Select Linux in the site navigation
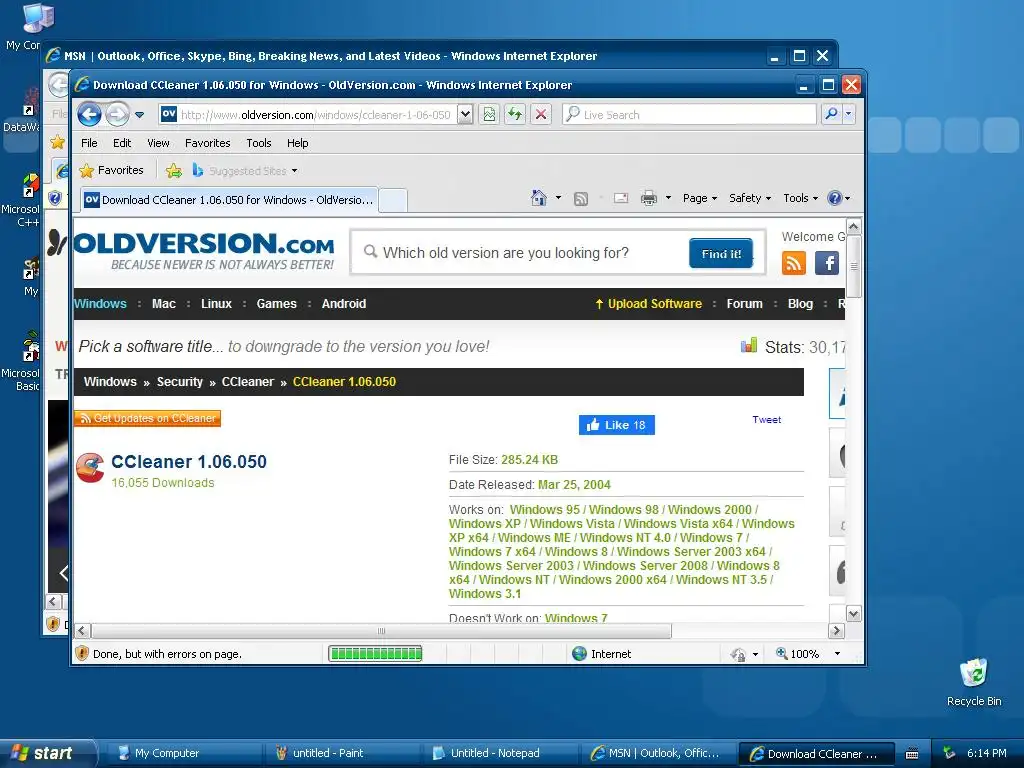This screenshot has width=1024, height=768. 216,304
